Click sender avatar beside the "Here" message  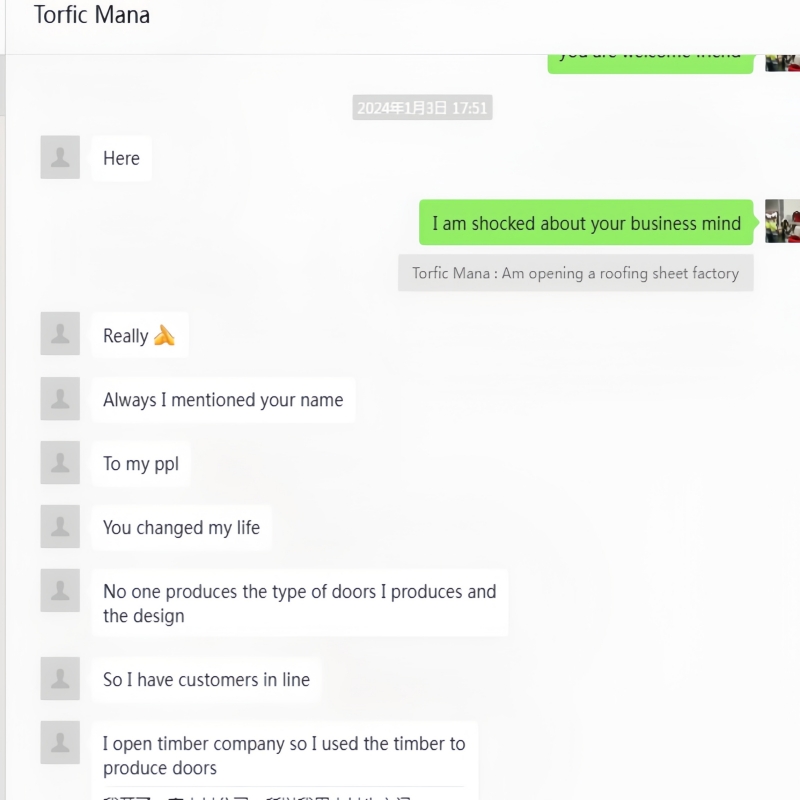point(60,158)
